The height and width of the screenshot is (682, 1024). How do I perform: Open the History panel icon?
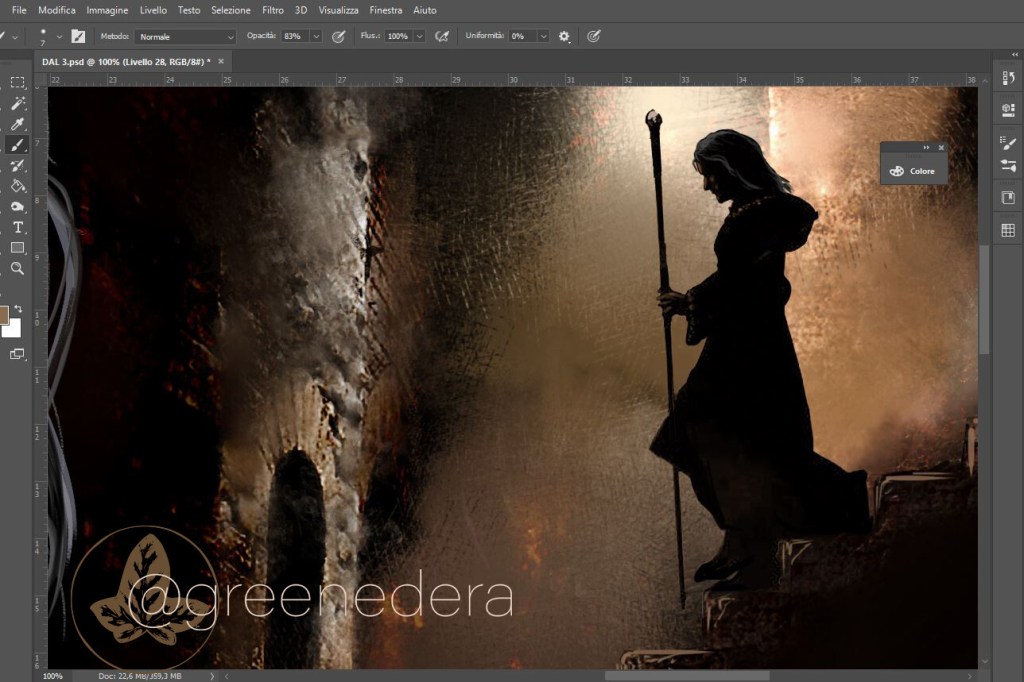click(1008, 78)
